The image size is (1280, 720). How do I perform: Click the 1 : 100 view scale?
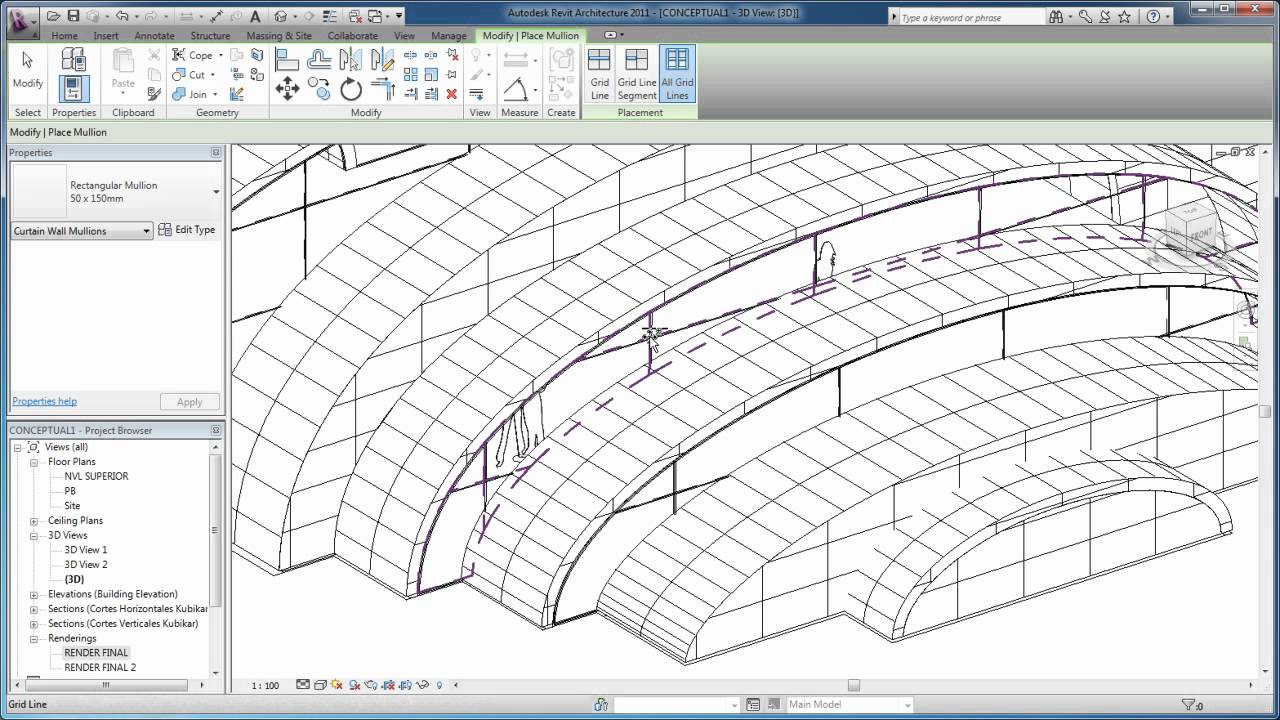(265, 686)
